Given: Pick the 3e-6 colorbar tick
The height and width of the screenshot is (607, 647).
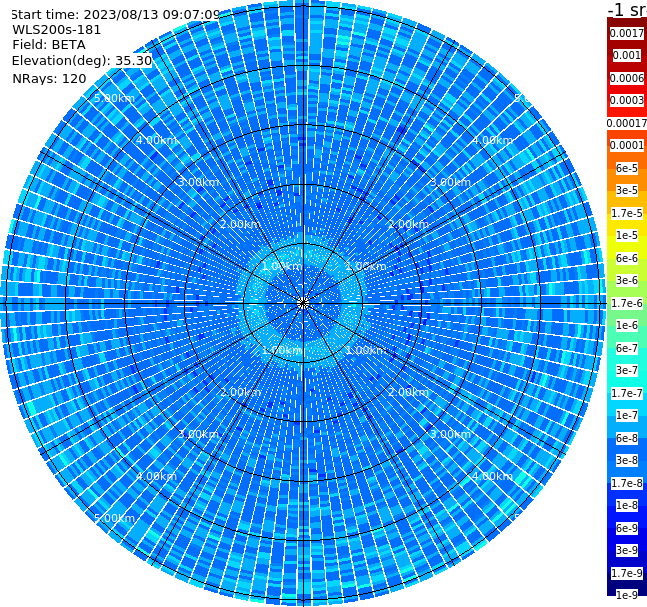Looking at the screenshot, I should point(627,280).
